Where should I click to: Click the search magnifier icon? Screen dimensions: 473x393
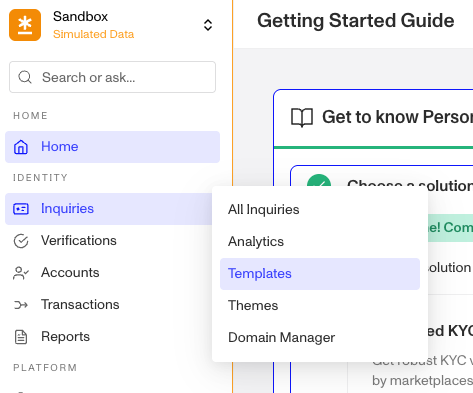tap(25, 77)
